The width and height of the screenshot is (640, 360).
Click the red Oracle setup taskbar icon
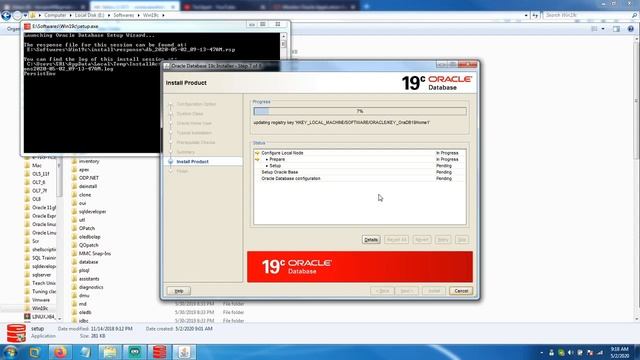(x=159, y=352)
